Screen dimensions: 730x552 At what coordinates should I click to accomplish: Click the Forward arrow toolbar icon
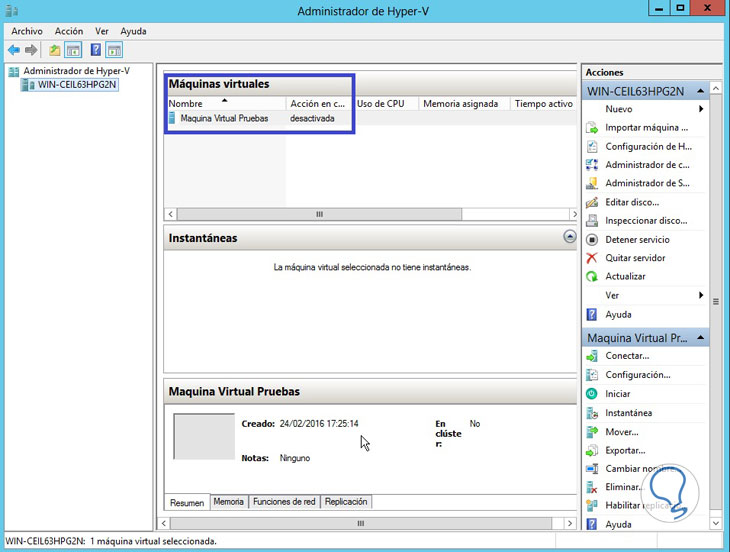pyautogui.click(x=31, y=50)
